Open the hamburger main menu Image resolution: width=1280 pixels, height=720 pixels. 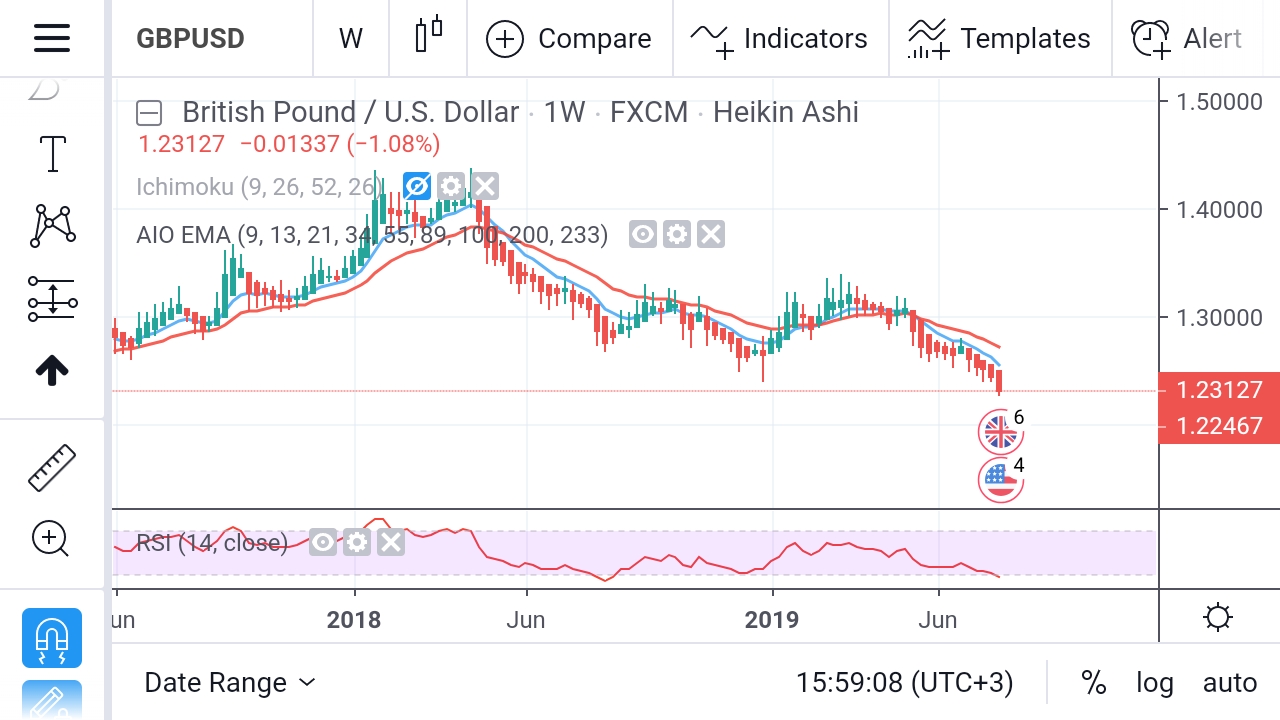[51, 38]
